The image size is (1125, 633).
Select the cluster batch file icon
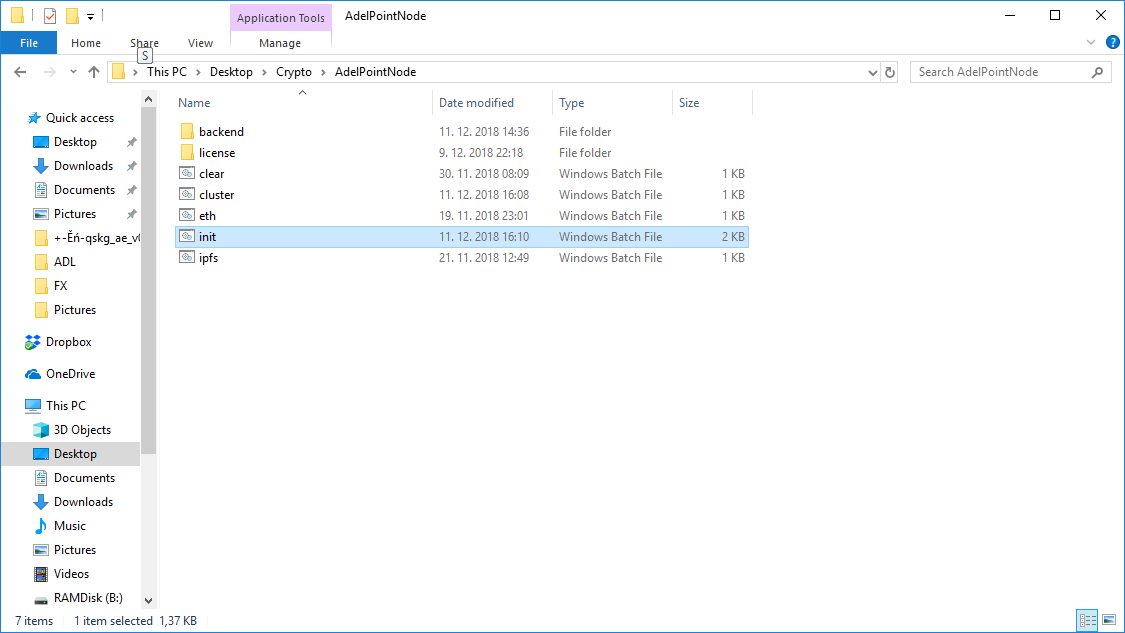(x=187, y=194)
